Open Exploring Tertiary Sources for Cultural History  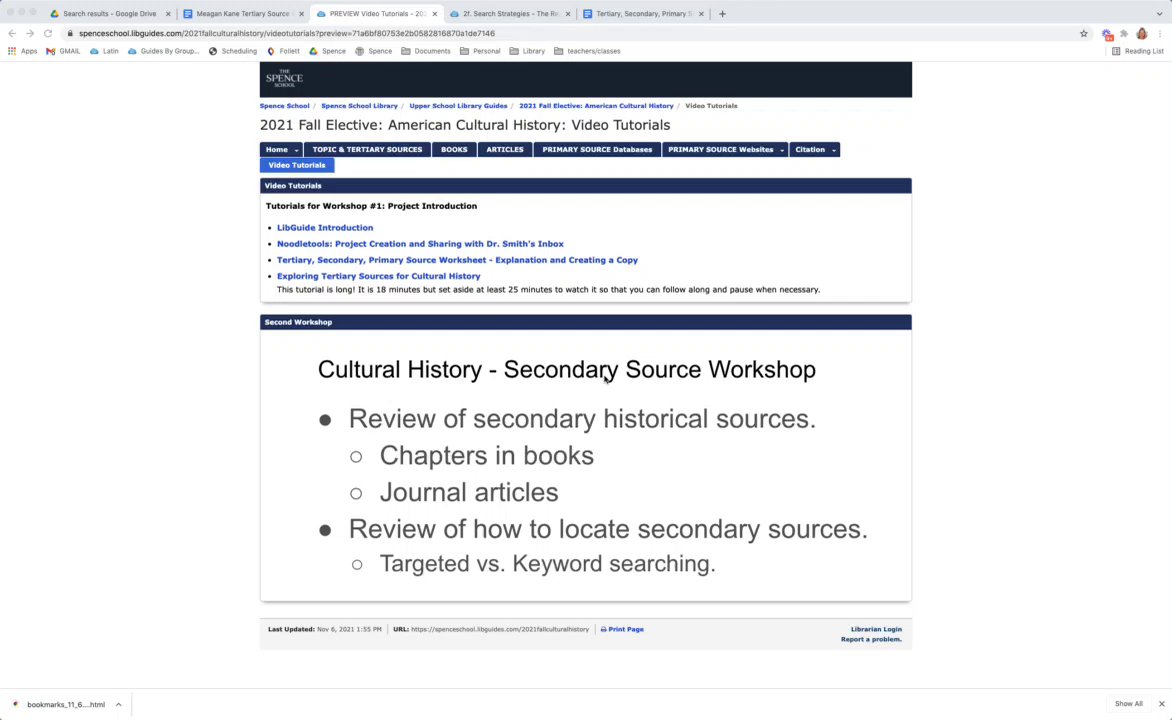pos(379,276)
